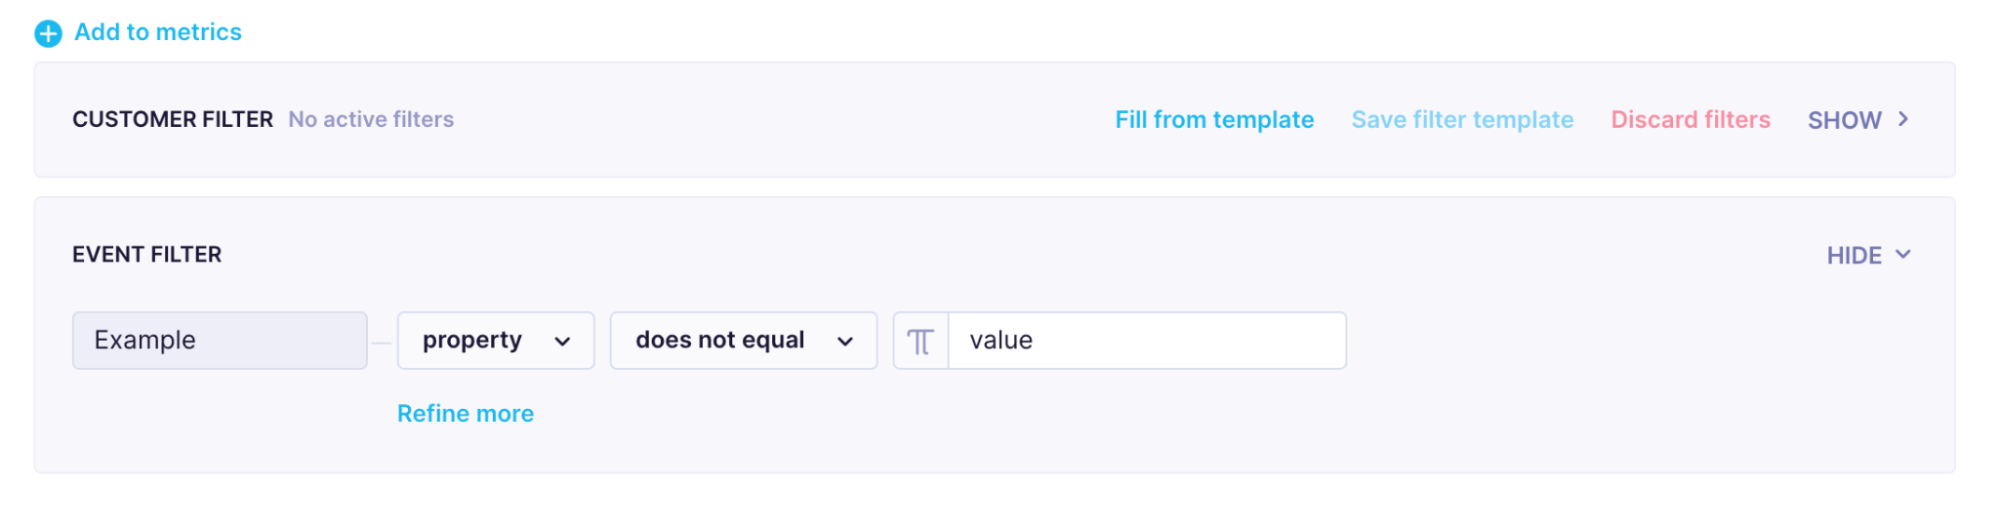
Task: Click the No active filters label
Action: click(371, 120)
